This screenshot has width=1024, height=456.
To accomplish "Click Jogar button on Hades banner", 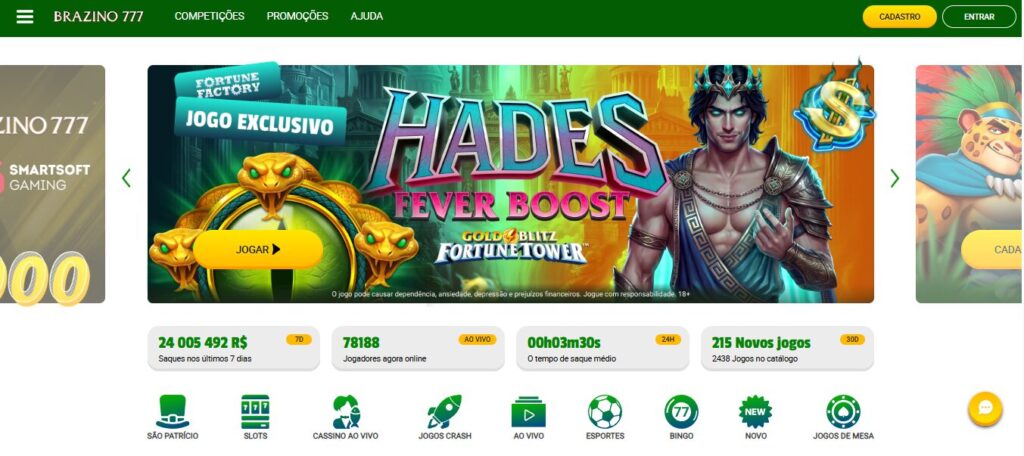I will point(258,249).
